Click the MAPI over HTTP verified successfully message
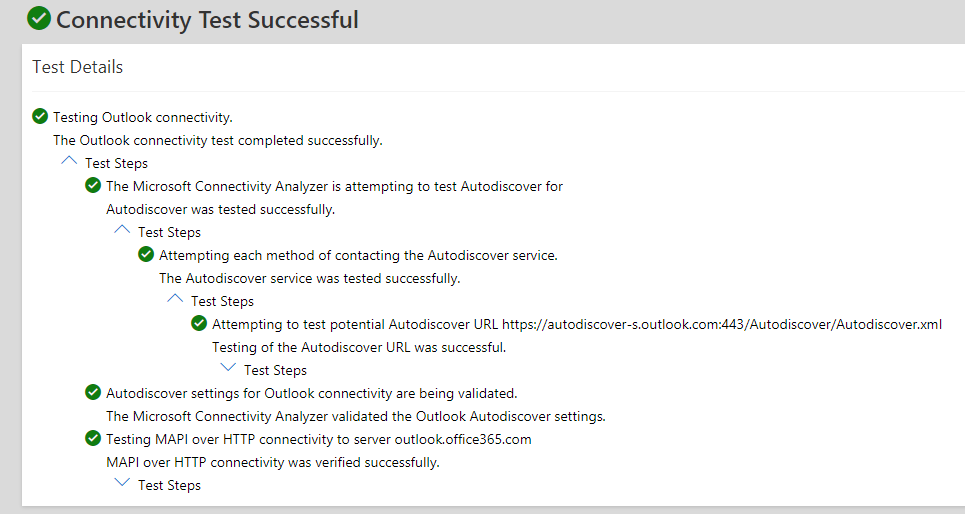Viewport: 965px width, 514px height. point(273,462)
